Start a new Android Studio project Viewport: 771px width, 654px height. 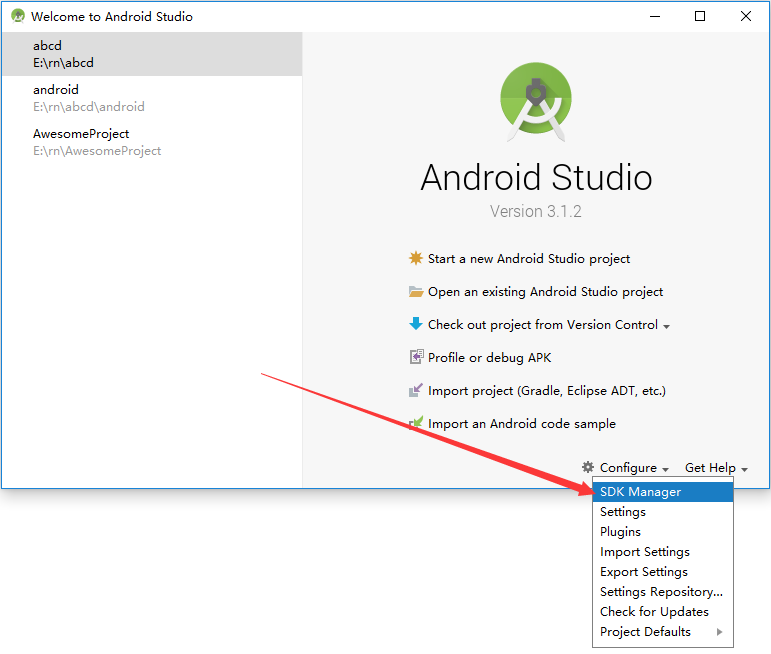tap(529, 258)
